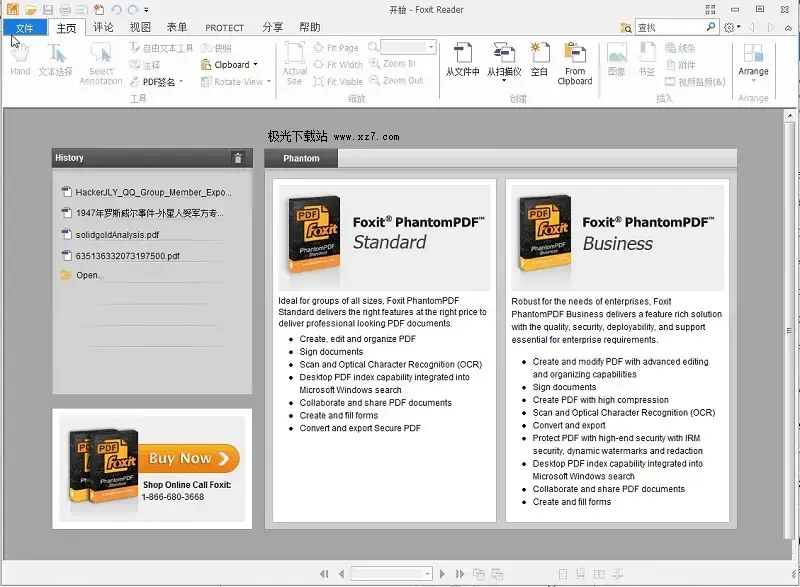Screen dimensions: 800x587
Task: Expand the customize quick access toolbar arrow
Action: click(146, 10)
